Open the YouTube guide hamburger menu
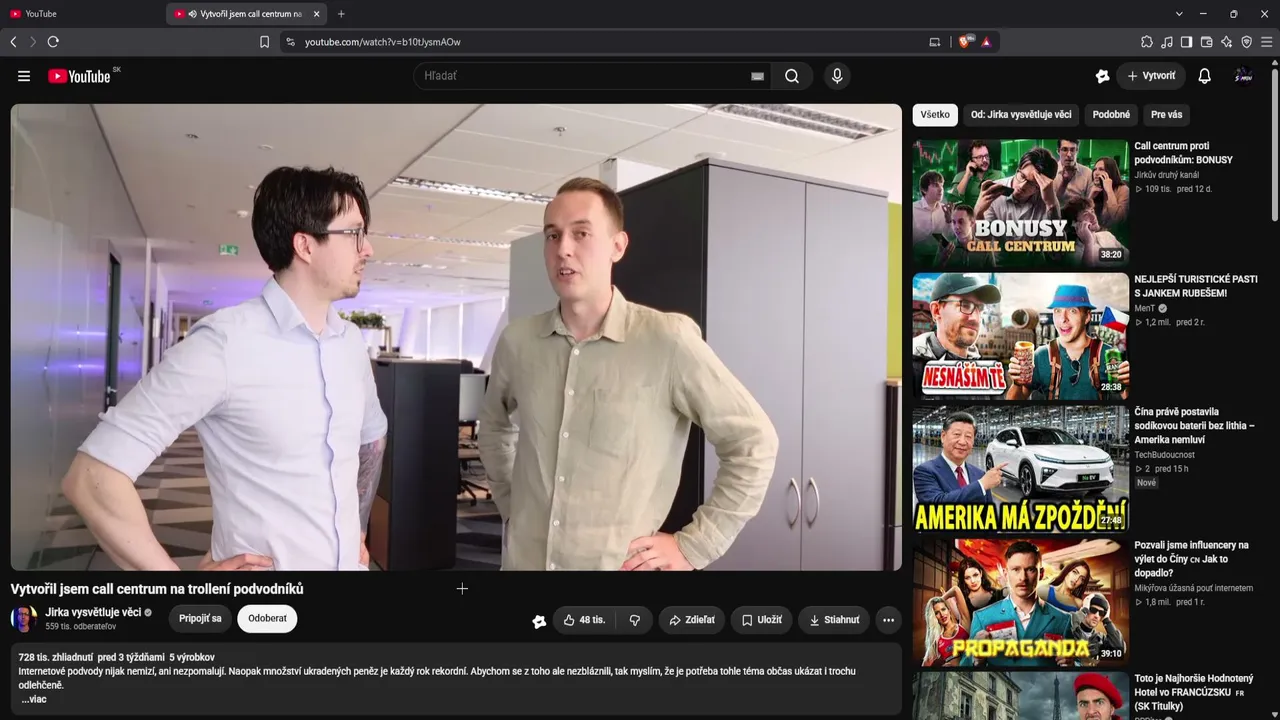 click(24, 76)
